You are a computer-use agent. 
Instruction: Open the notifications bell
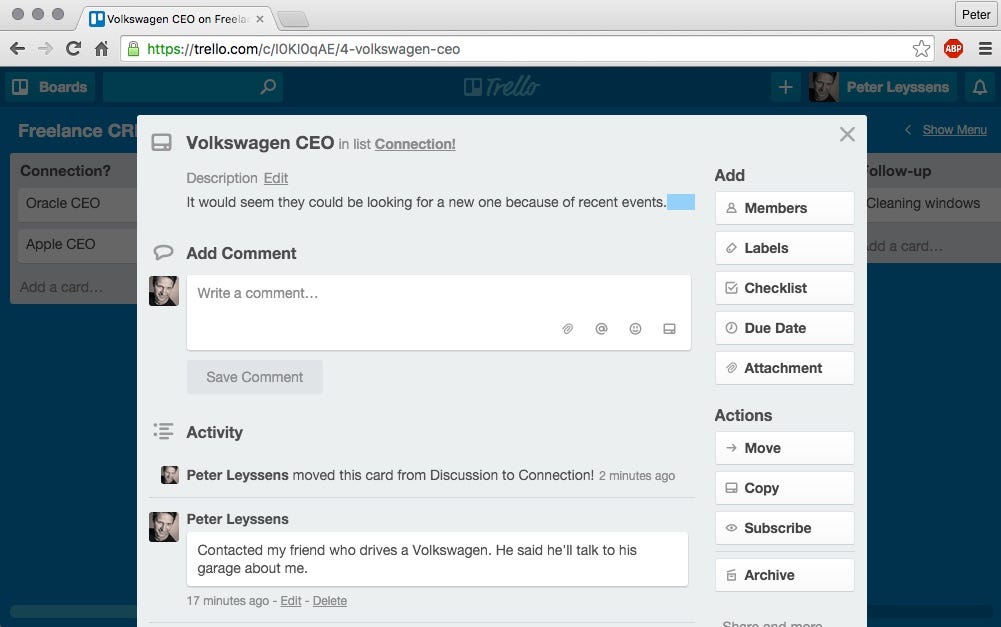[979, 87]
